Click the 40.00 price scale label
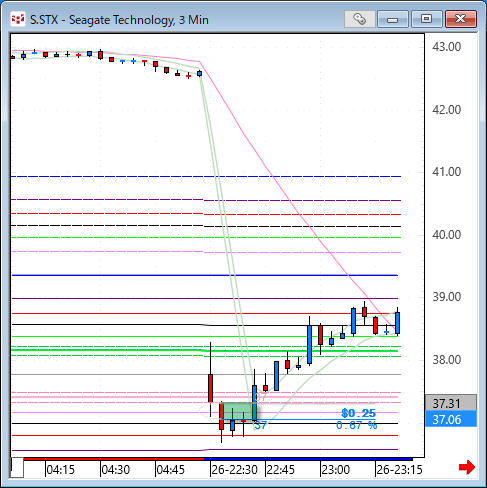The image size is (487, 488). (x=447, y=235)
